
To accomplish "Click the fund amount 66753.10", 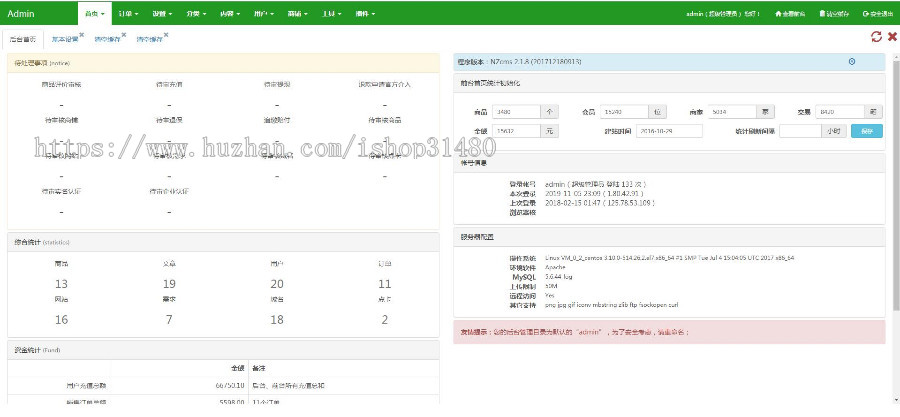I will (230, 385).
